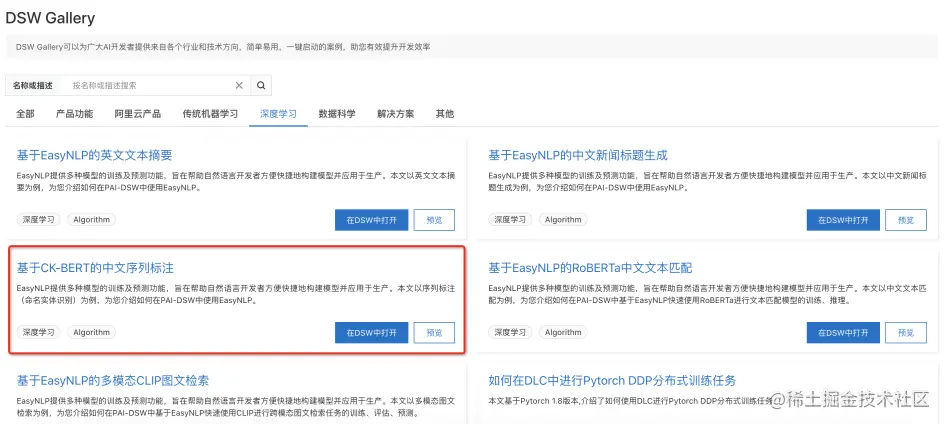Switch to the 阿里云产品 tab
944x424 pixels.
[138, 114]
